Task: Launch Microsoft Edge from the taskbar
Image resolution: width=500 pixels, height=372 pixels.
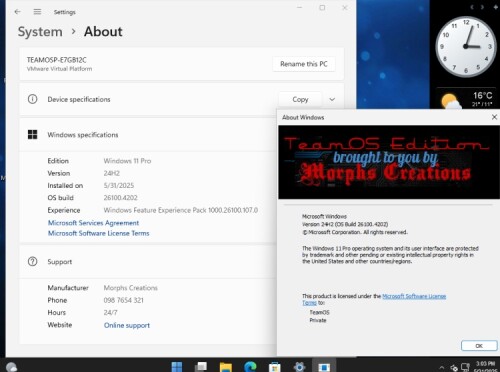Action: (250, 366)
